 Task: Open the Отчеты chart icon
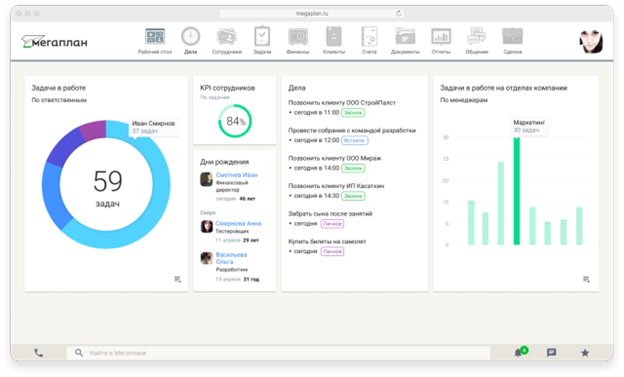[x=441, y=37]
